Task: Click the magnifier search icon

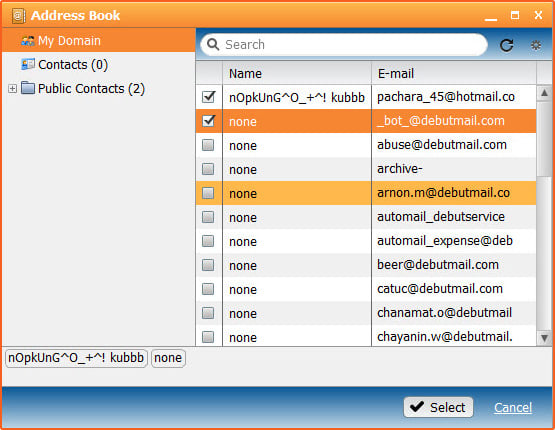Action: (x=213, y=45)
